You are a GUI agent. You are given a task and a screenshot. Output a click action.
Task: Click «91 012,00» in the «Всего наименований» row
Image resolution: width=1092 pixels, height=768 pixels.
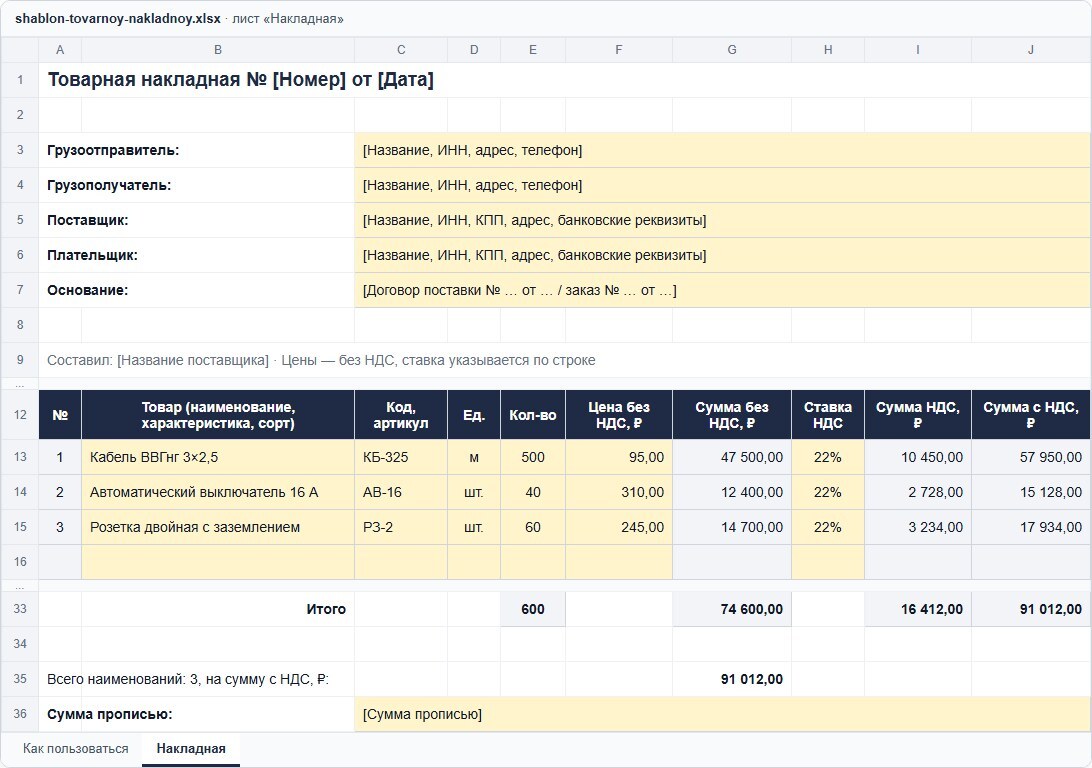(732, 679)
